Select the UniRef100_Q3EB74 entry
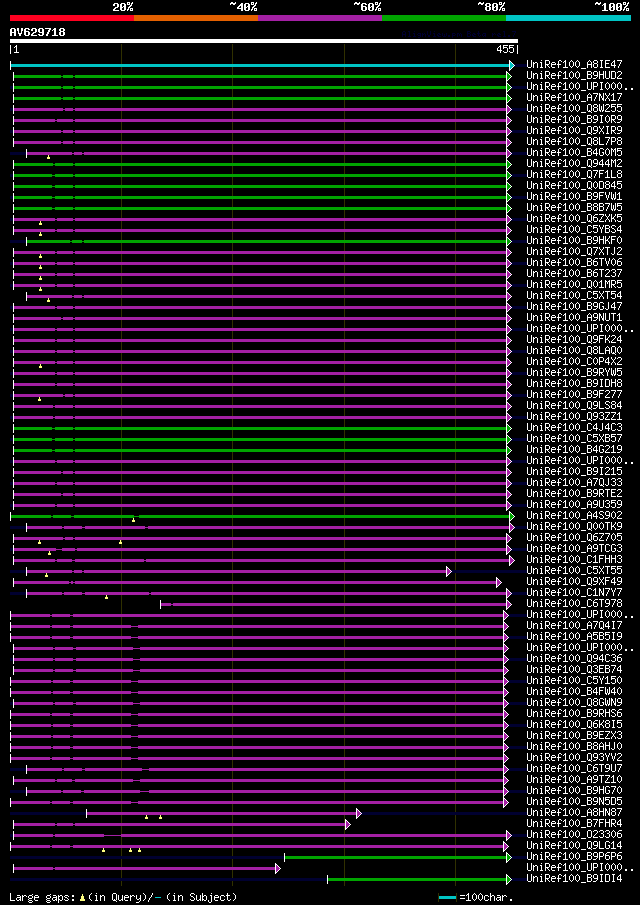Viewport: 640px width, 905px height. point(574,670)
